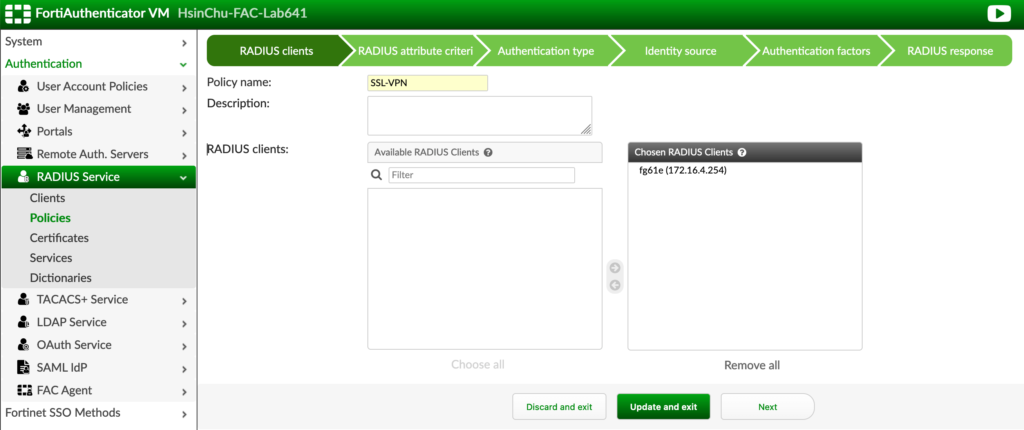Expand Fortinet SSO Methods chevron

click(x=184, y=414)
